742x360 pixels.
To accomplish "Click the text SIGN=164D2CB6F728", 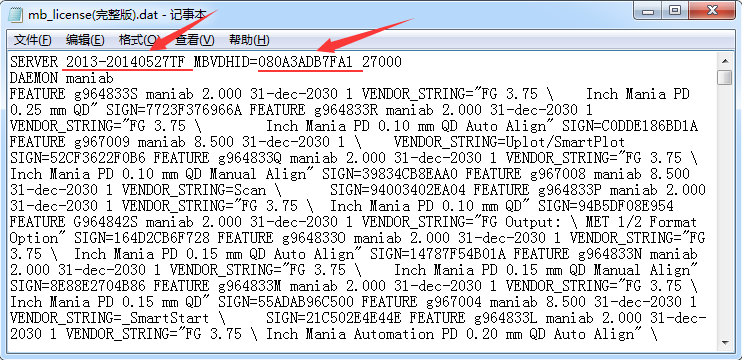I will coord(141,238).
